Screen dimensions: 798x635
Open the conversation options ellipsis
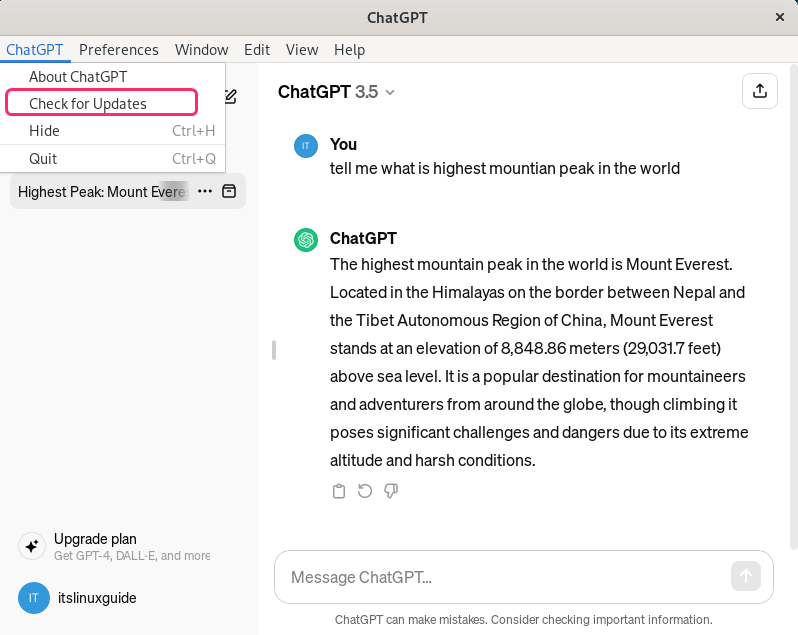click(205, 191)
